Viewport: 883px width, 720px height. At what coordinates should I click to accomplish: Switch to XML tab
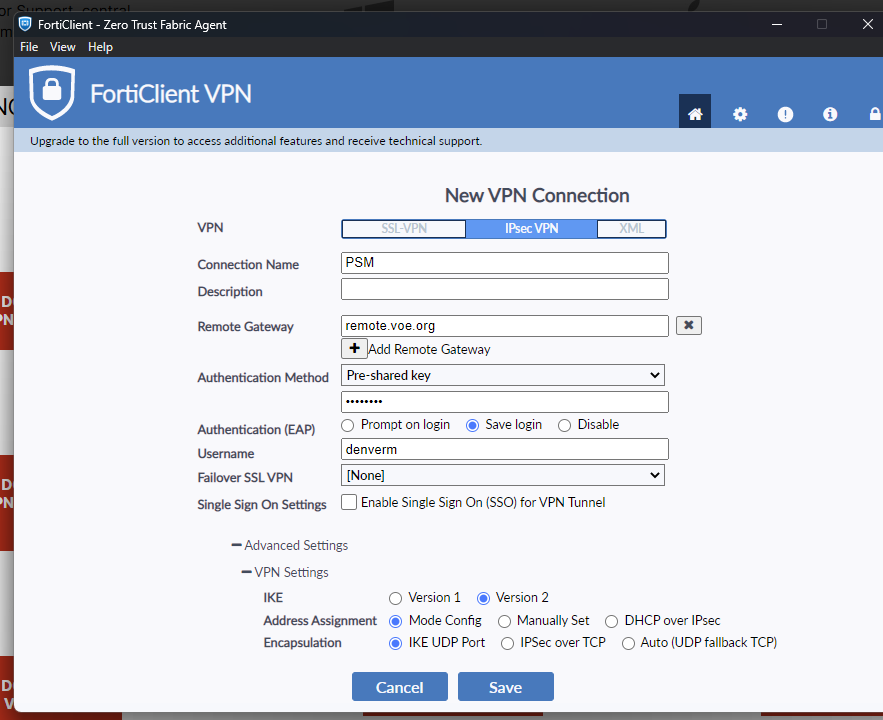(x=631, y=229)
